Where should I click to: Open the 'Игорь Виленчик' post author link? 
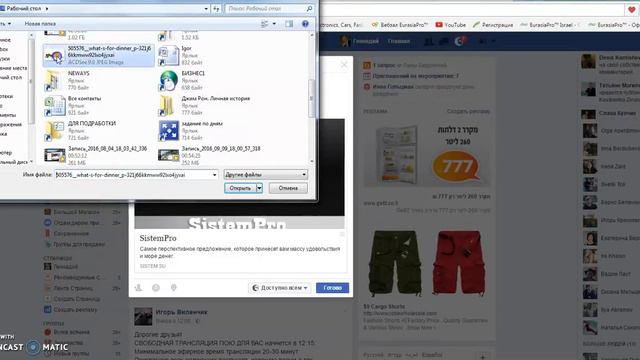[182, 312]
